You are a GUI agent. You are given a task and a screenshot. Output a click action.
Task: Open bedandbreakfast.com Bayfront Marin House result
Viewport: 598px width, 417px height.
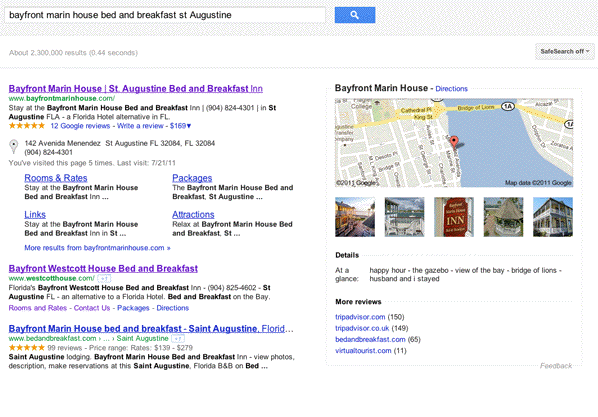pyautogui.click(x=151, y=329)
